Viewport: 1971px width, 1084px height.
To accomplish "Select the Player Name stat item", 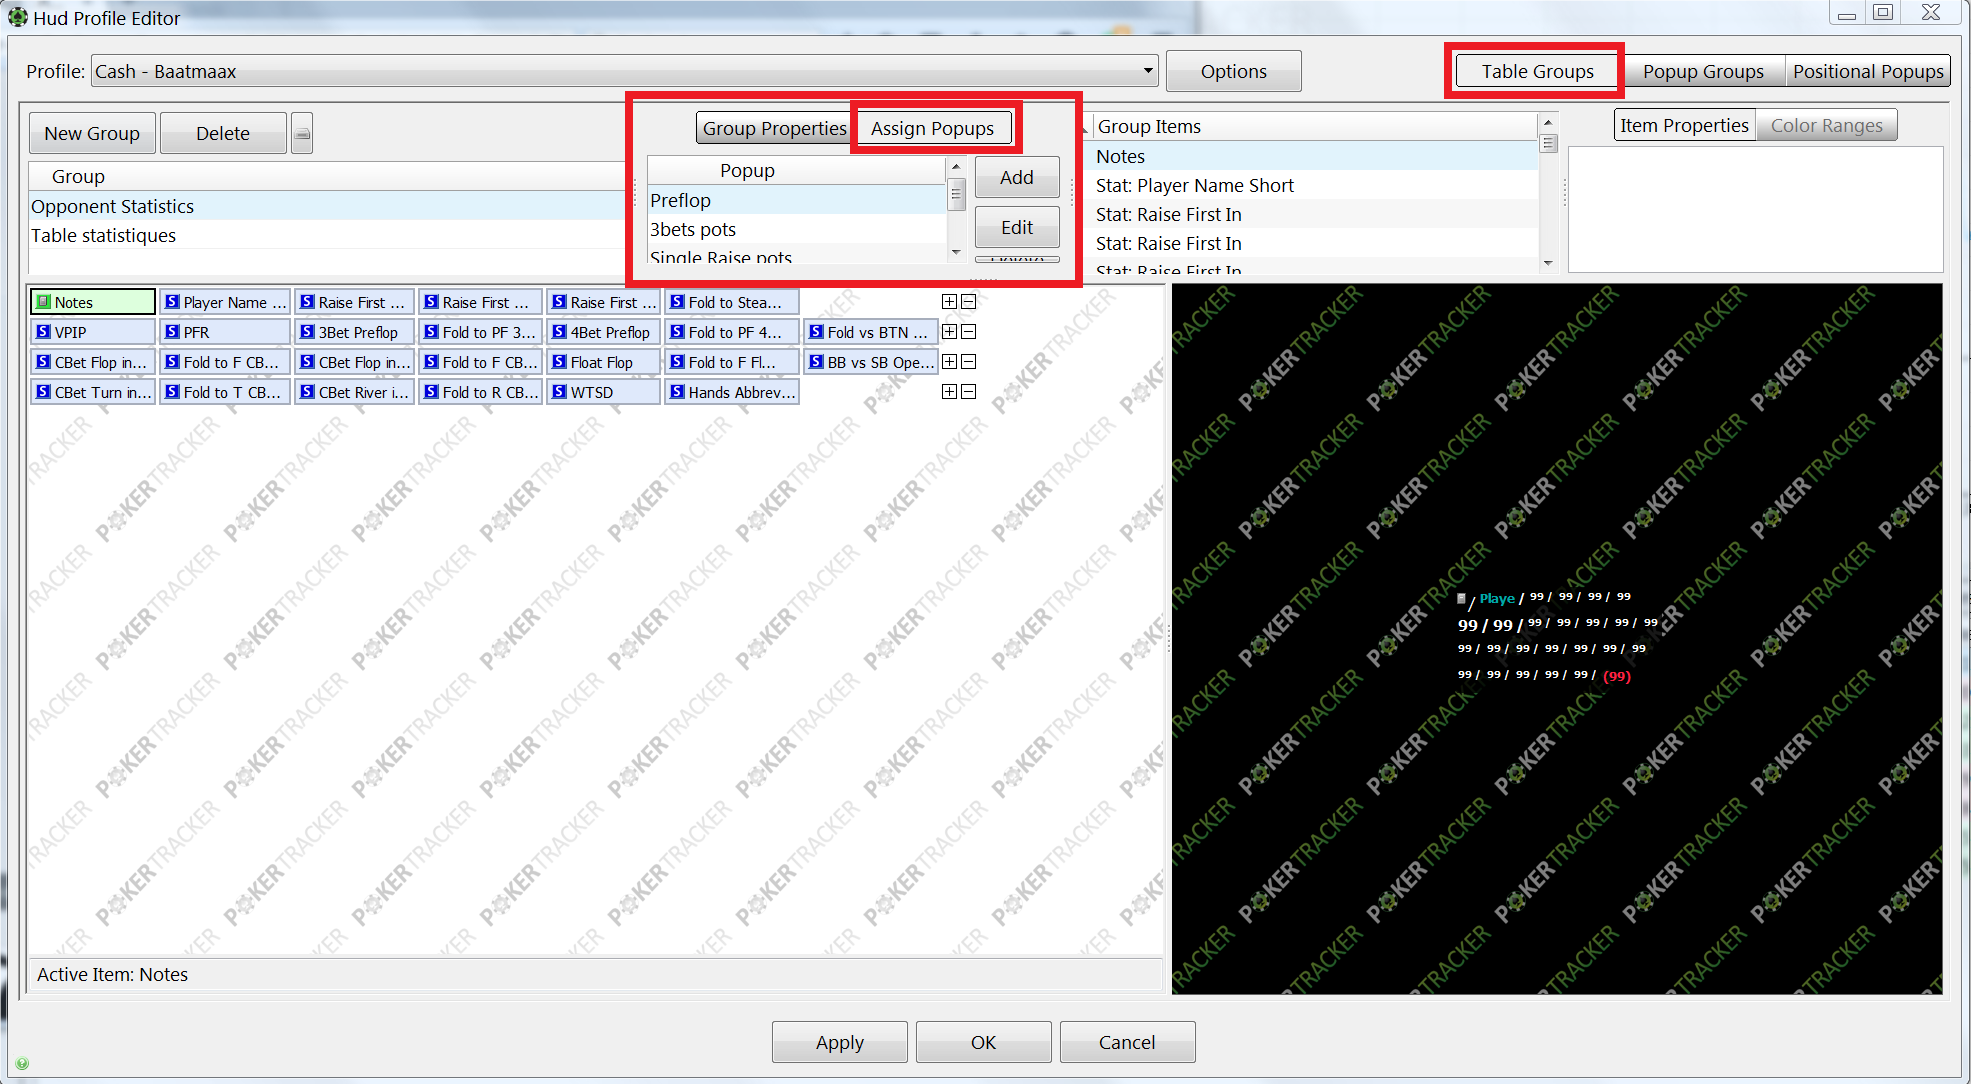I will click(x=225, y=302).
